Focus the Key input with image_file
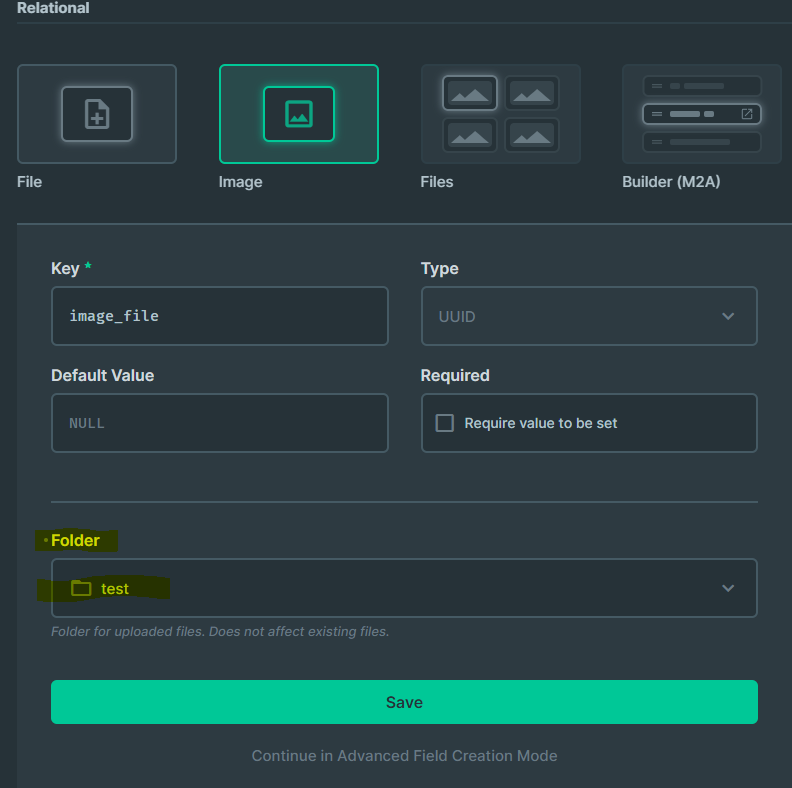The height and width of the screenshot is (788, 792). [x=220, y=316]
